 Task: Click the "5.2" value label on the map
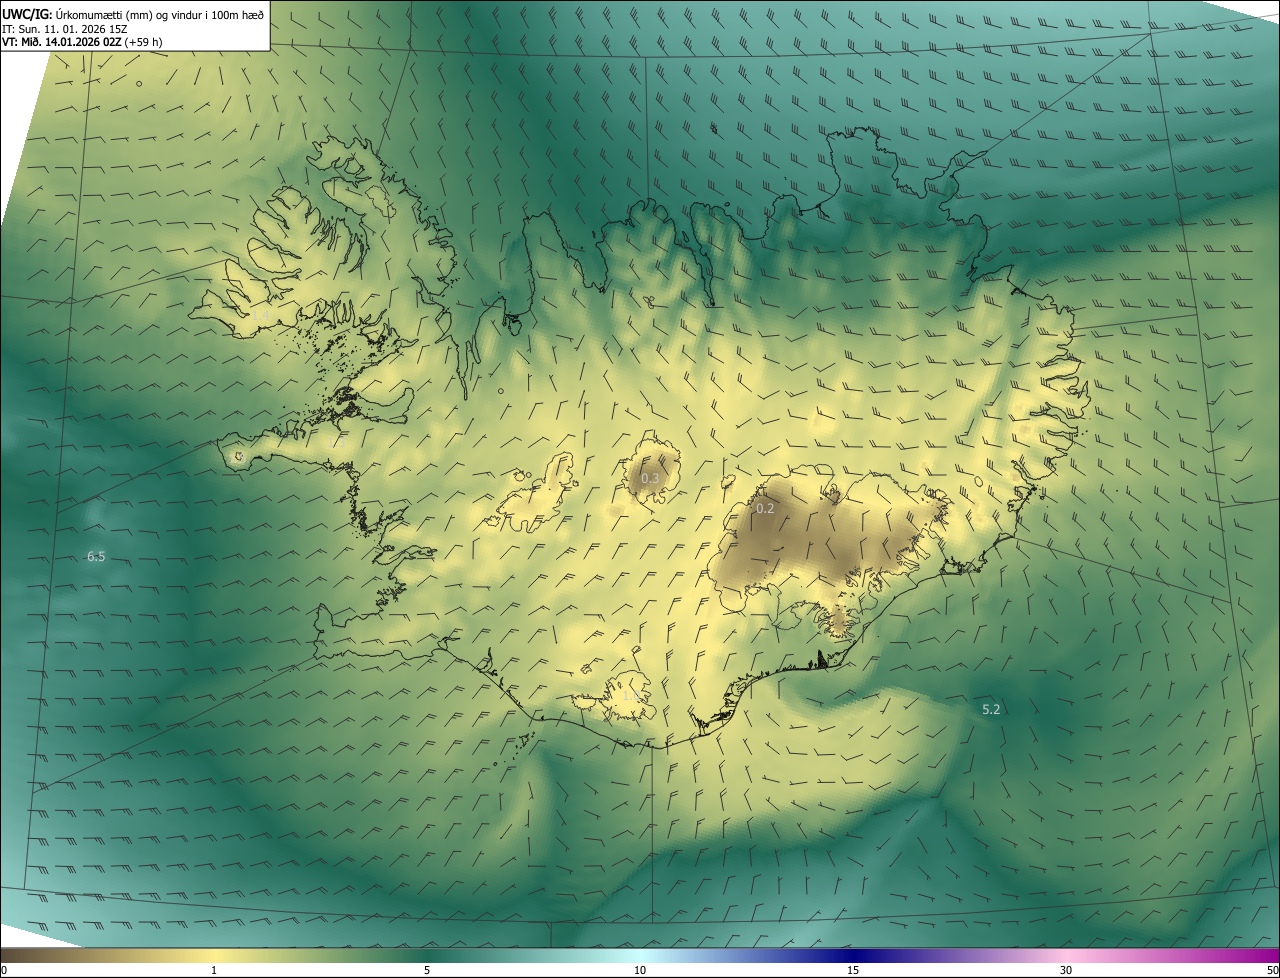(991, 709)
